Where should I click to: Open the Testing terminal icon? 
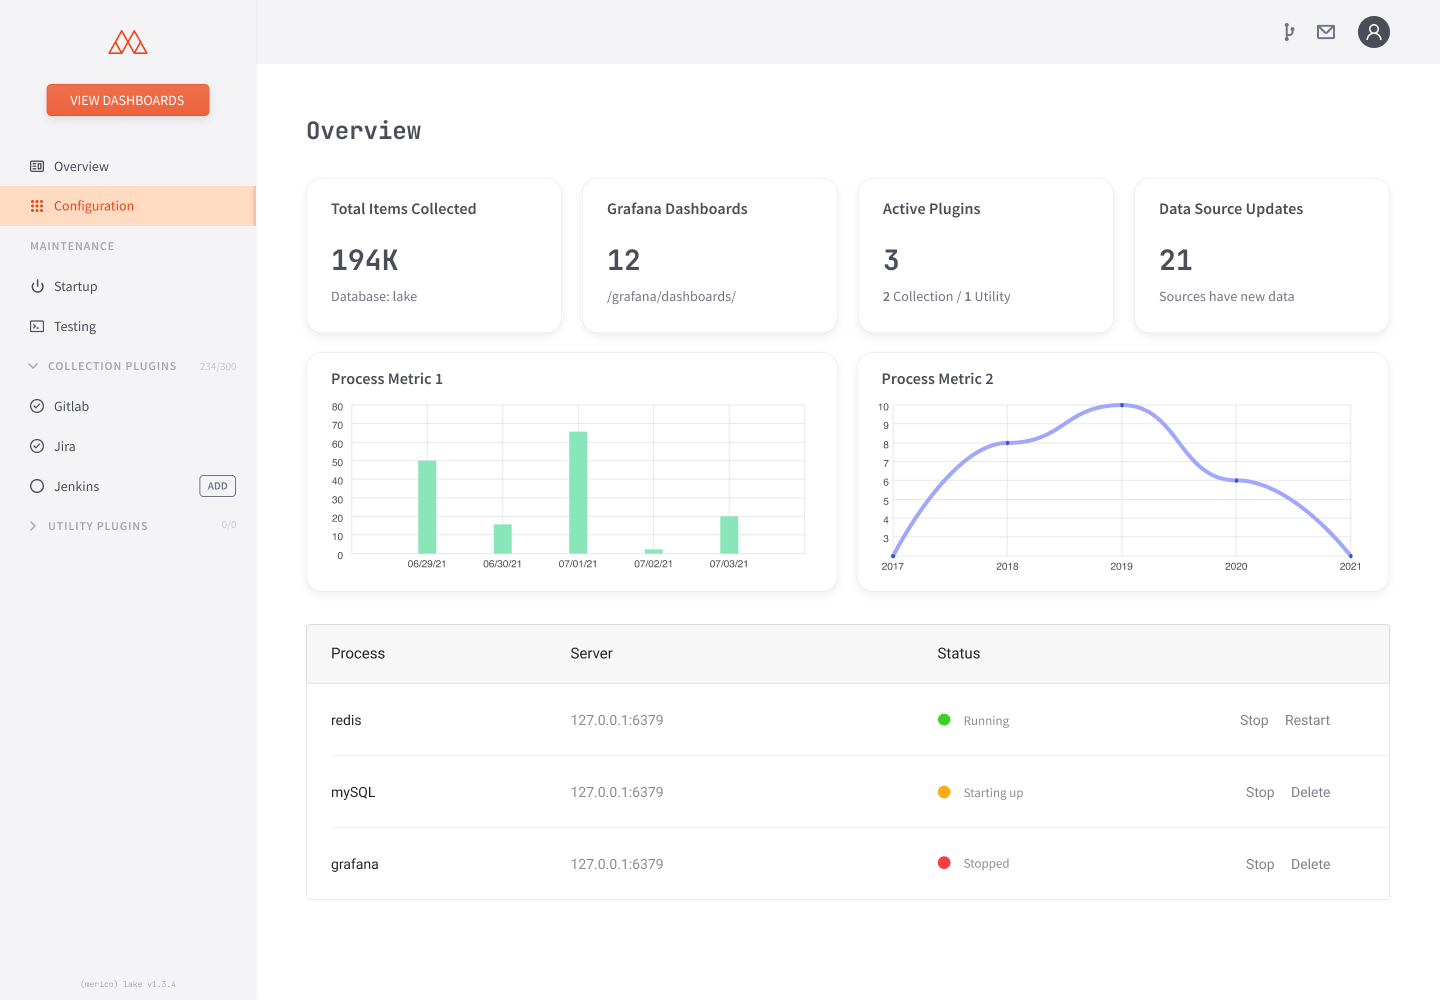(x=36, y=326)
